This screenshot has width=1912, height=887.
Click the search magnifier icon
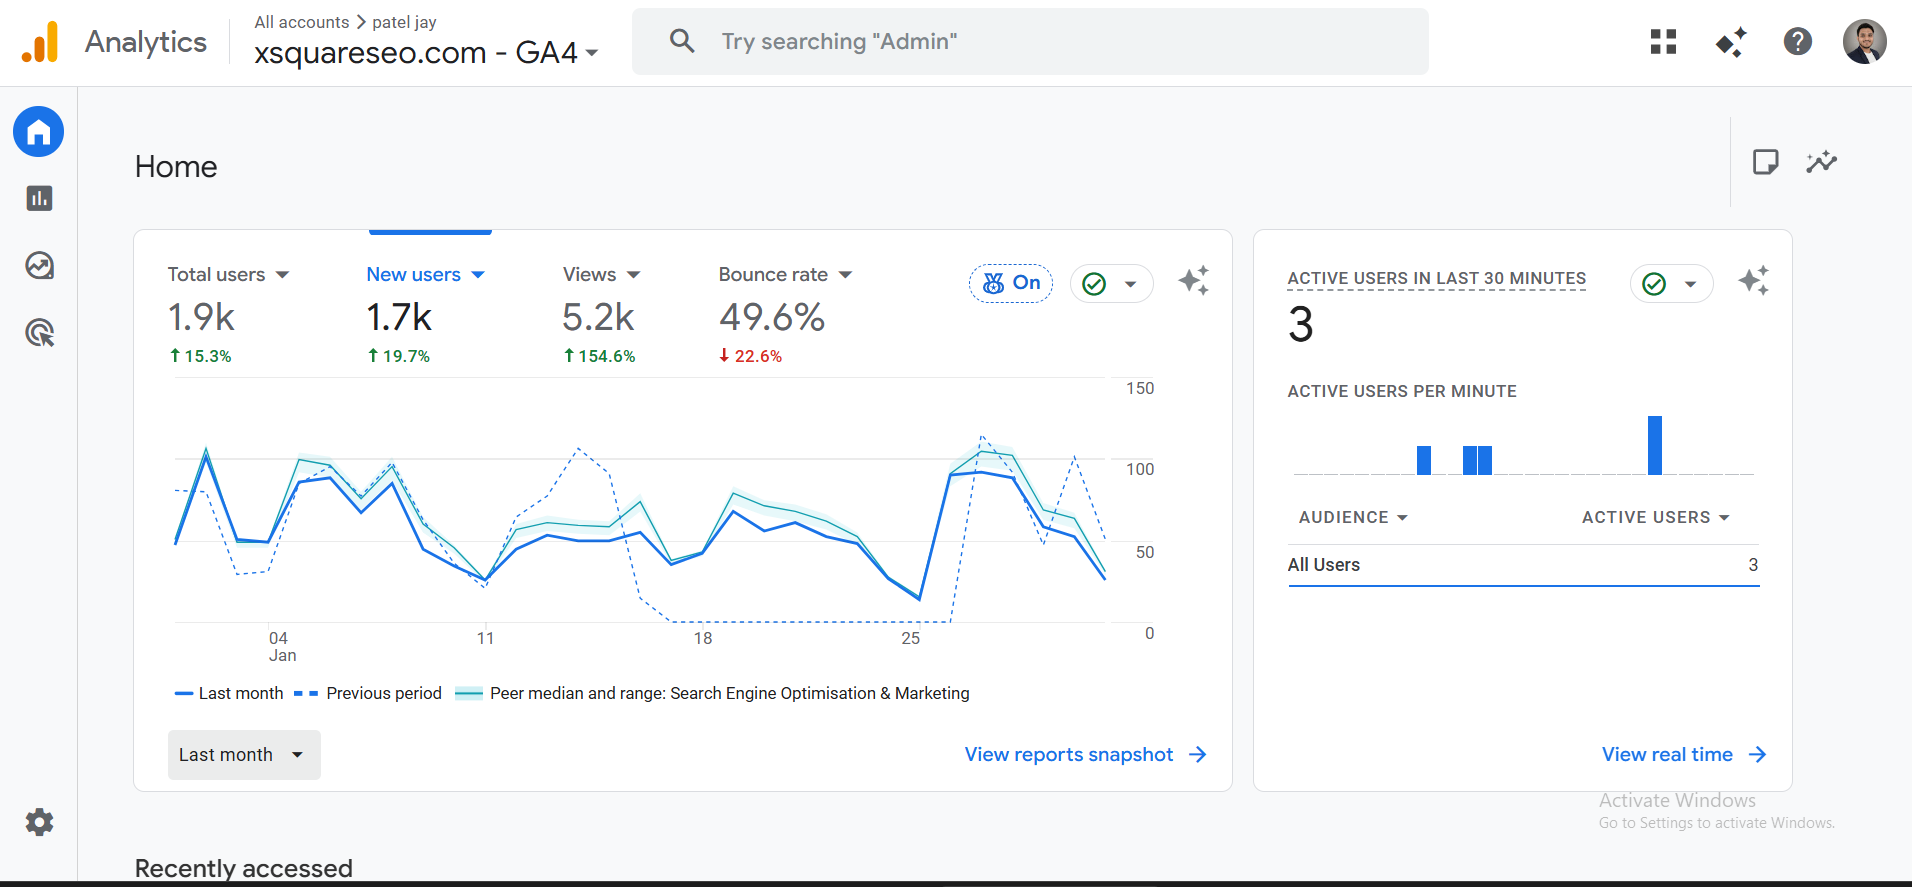pos(682,41)
